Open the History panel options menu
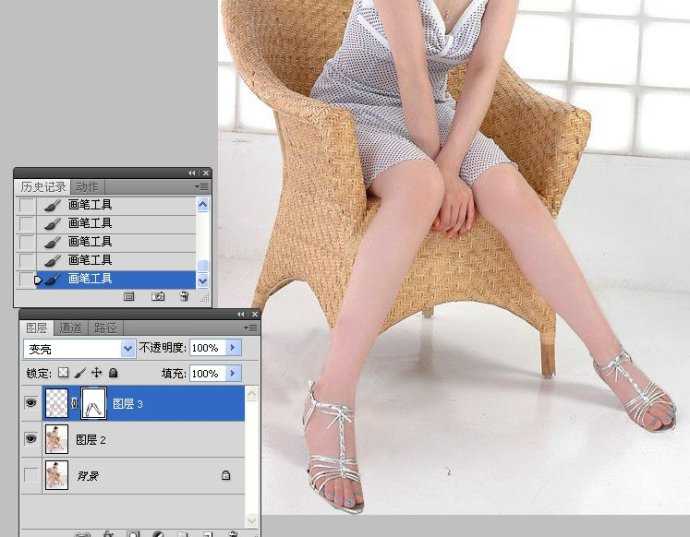Image resolution: width=690 pixels, height=537 pixels. (202, 187)
